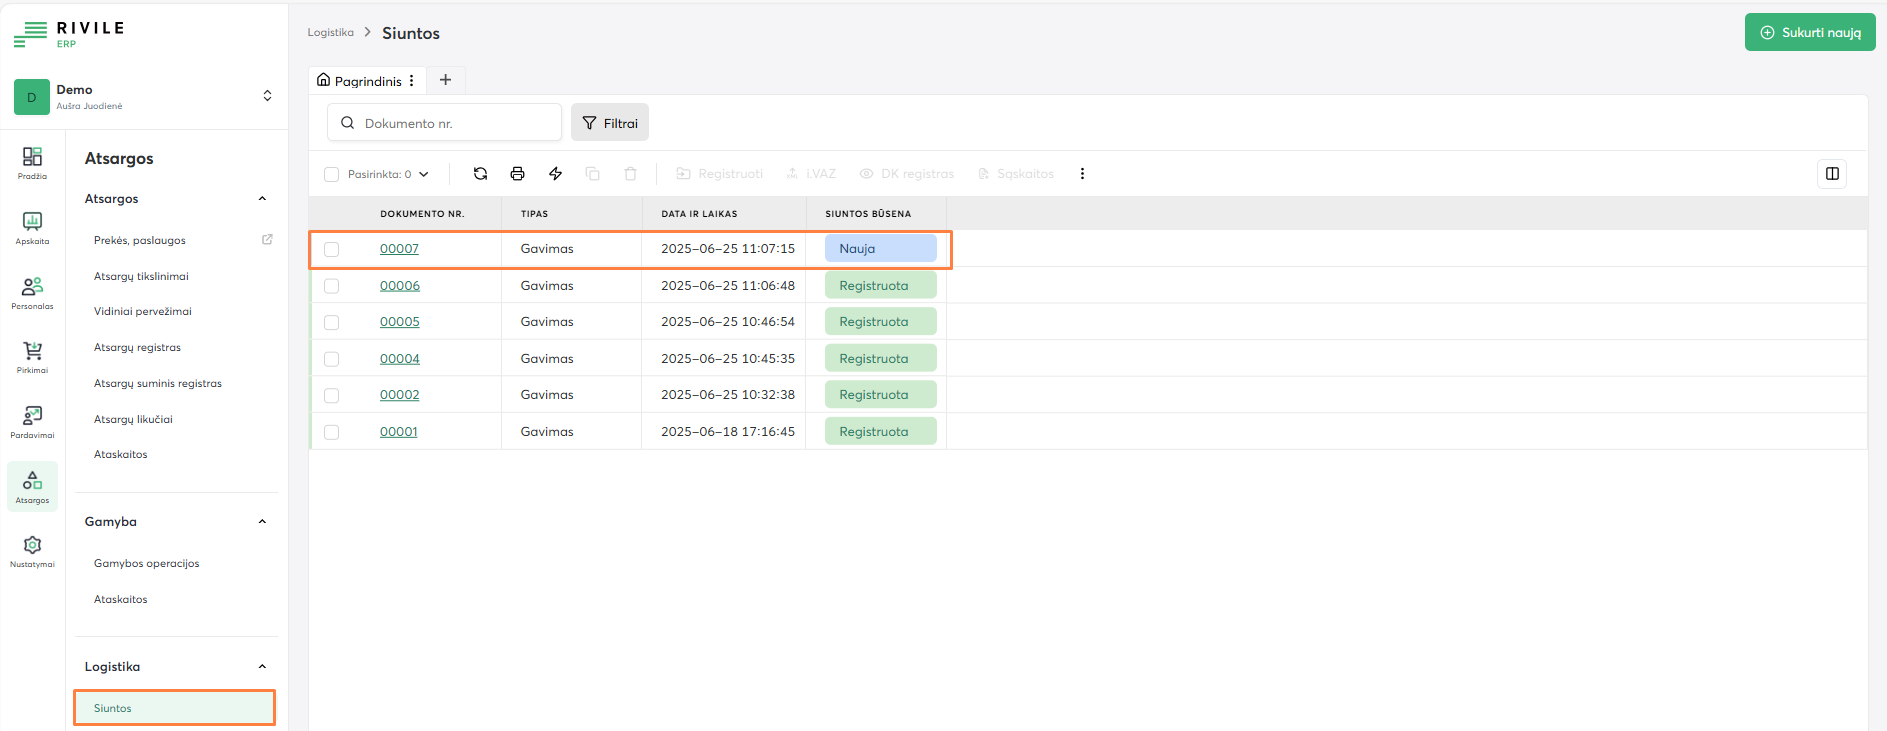Viewport: 1887px width, 731px height.
Task: Open the Demo company switcher
Action: [x=267, y=96]
